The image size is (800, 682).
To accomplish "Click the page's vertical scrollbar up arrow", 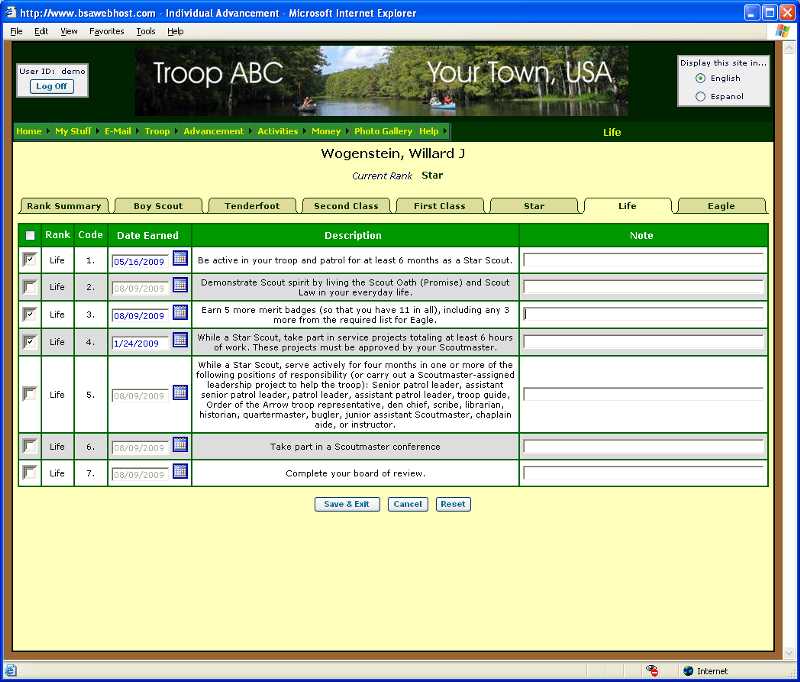I will coord(789,48).
